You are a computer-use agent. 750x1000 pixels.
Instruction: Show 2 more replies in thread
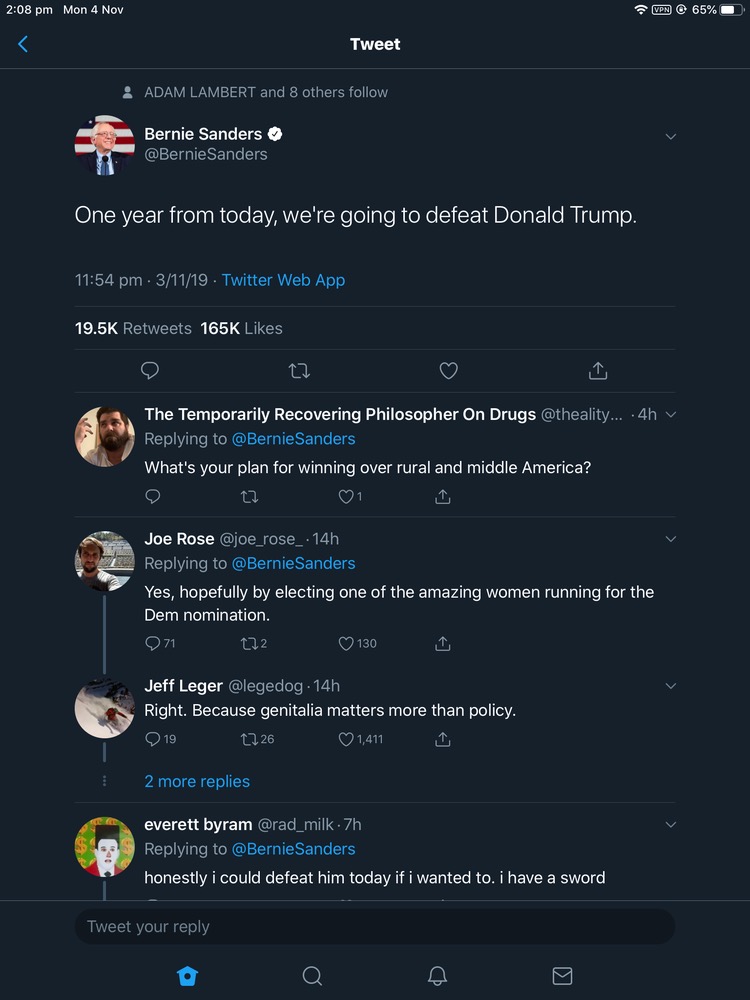tap(197, 781)
